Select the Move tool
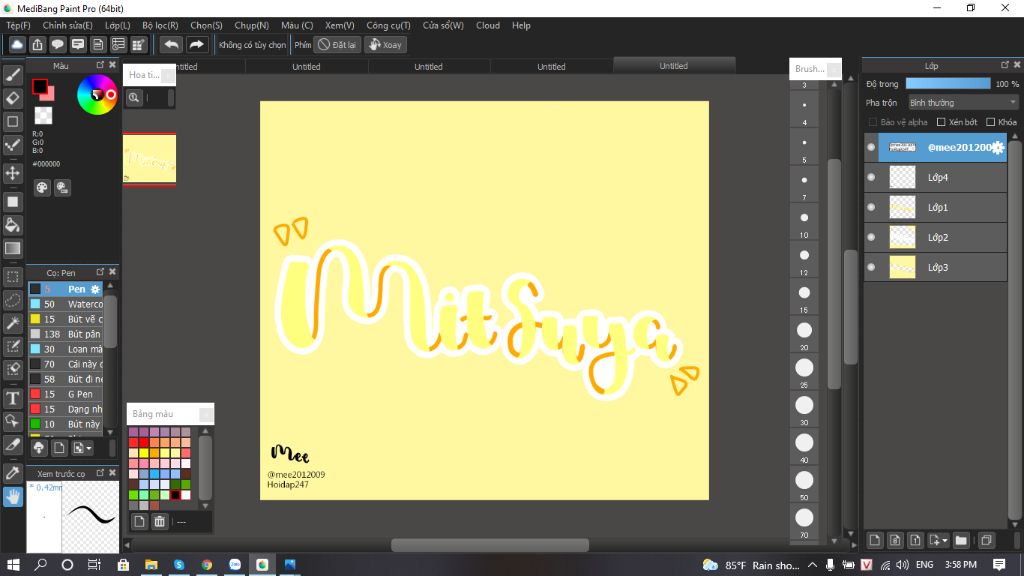This screenshot has width=1024, height=576. [x=12, y=173]
